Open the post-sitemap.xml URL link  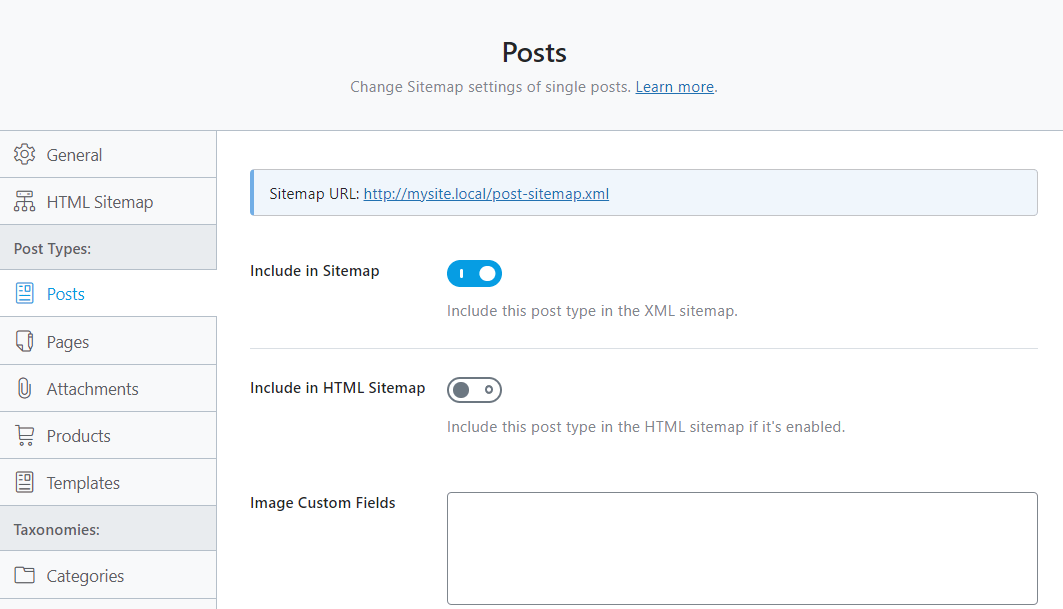click(486, 193)
